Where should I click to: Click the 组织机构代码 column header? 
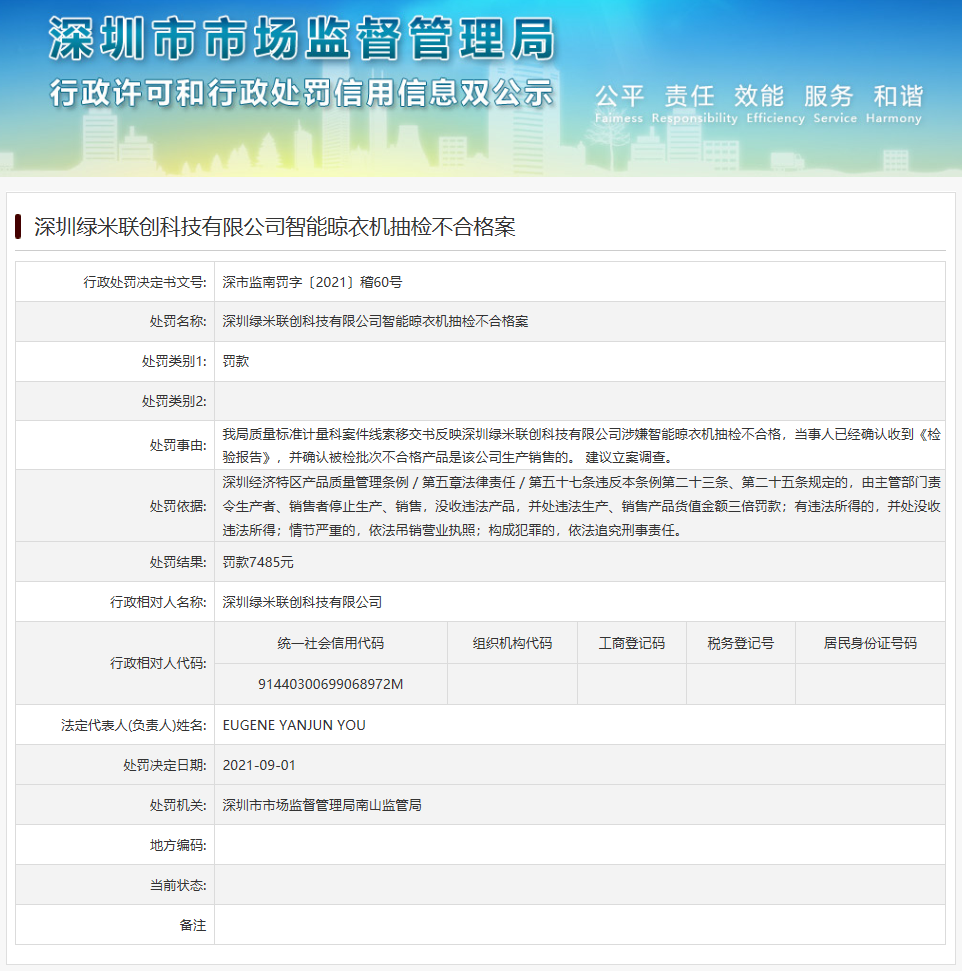click(512, 643)
